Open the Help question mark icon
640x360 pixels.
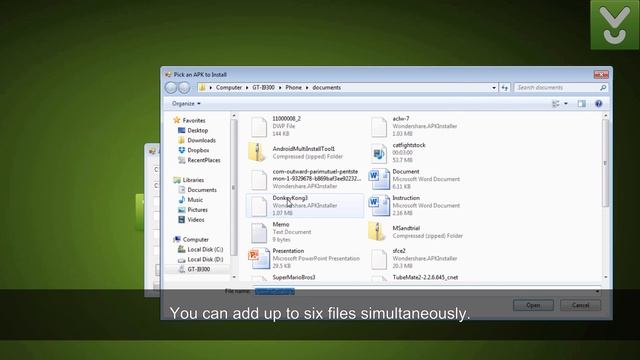(598, 104)
